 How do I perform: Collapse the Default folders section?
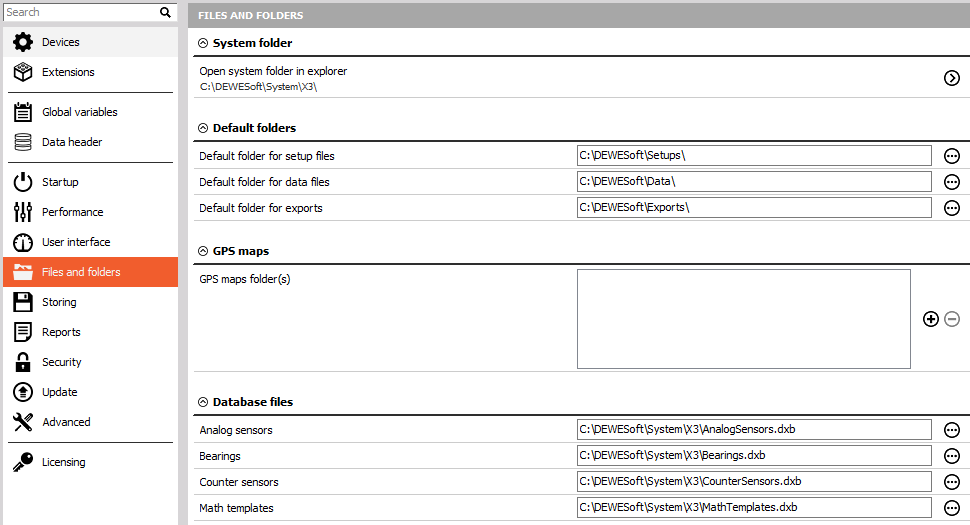(203, 128)
